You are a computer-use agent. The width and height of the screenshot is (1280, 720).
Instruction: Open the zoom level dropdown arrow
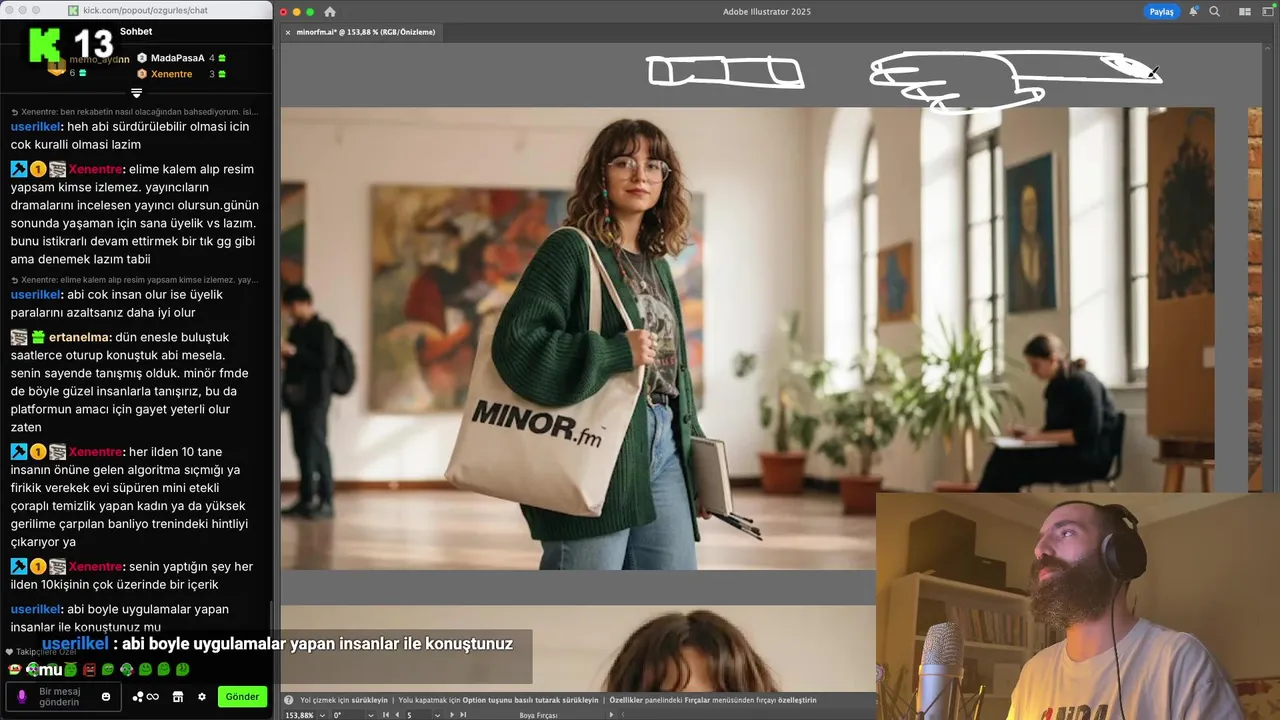tap(322, 715)
